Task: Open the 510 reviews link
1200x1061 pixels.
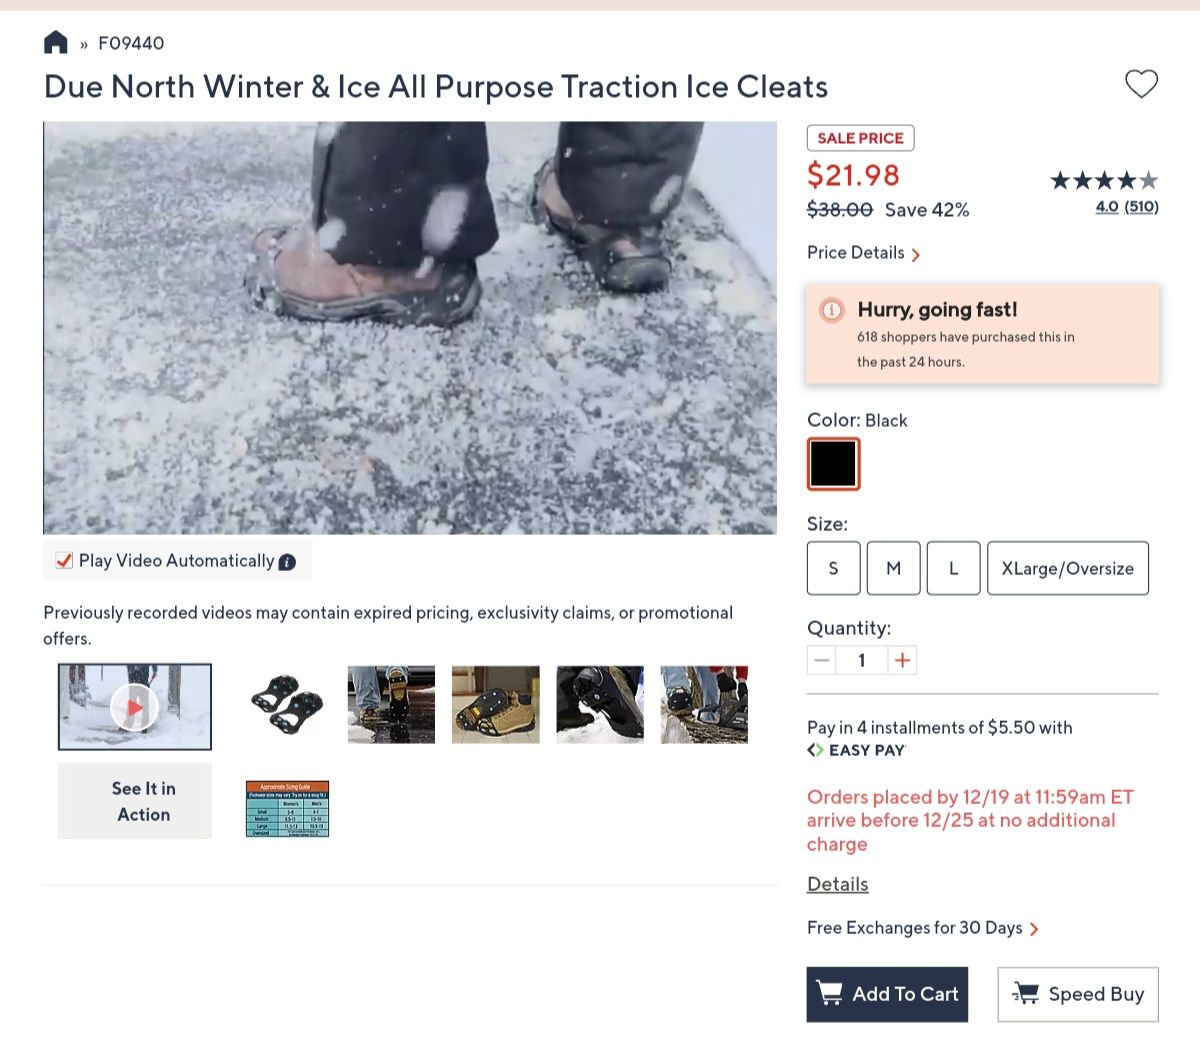Action: coord(1142,206)
